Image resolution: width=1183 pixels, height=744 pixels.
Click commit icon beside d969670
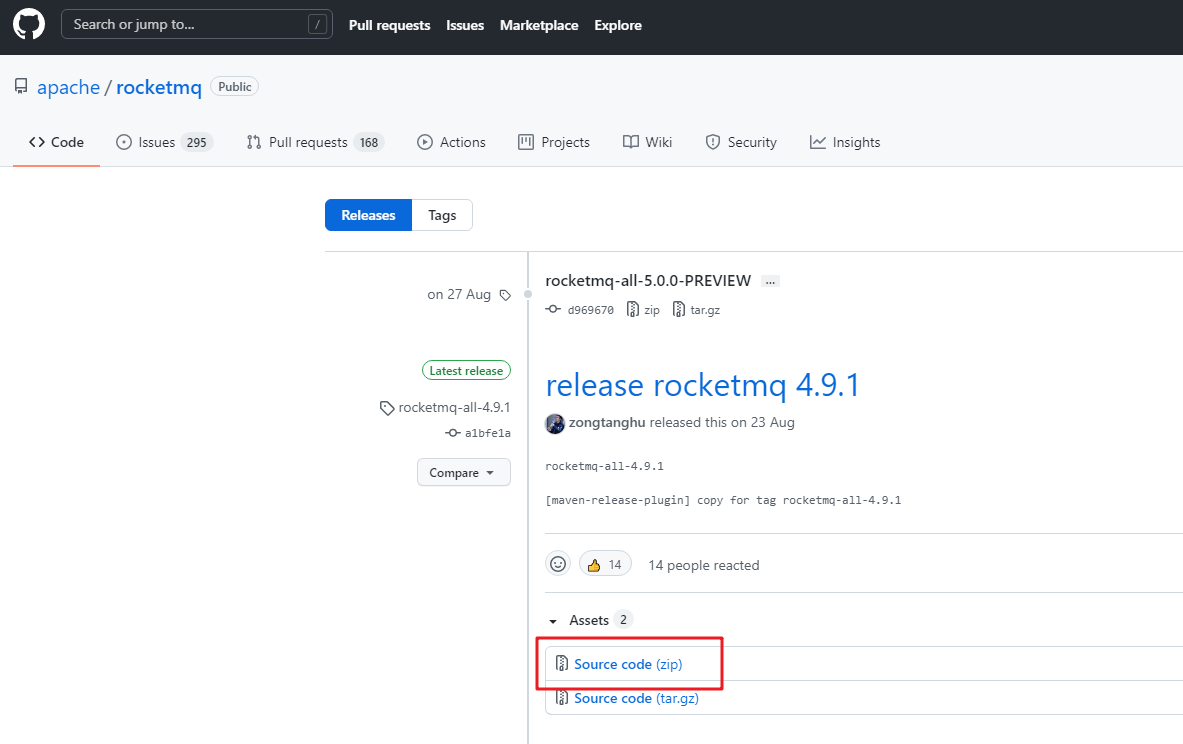pyautogui.click(x=553, y=309)
